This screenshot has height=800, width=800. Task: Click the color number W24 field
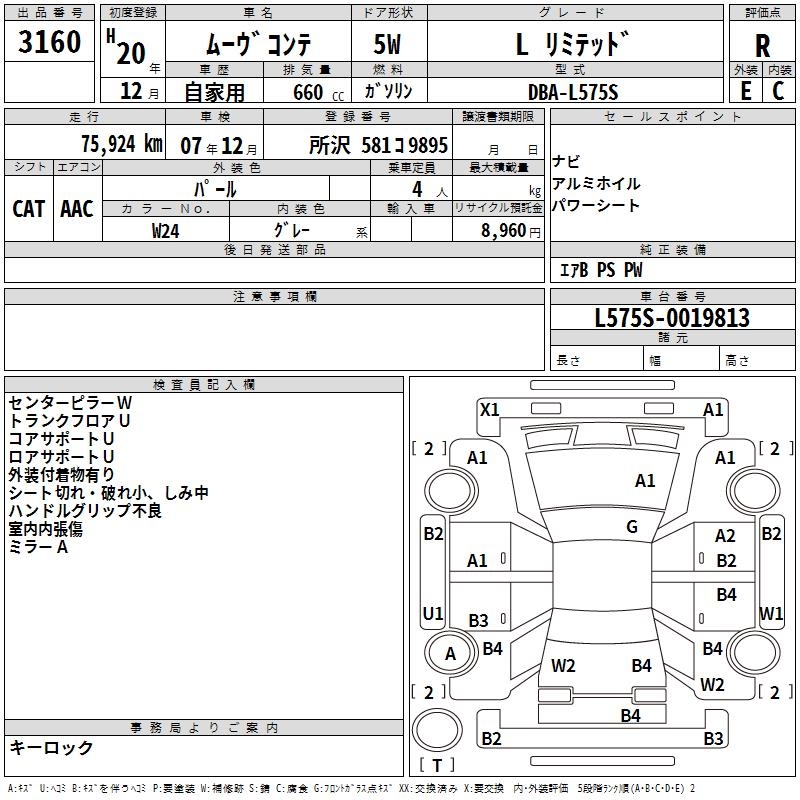pos(166,230)
